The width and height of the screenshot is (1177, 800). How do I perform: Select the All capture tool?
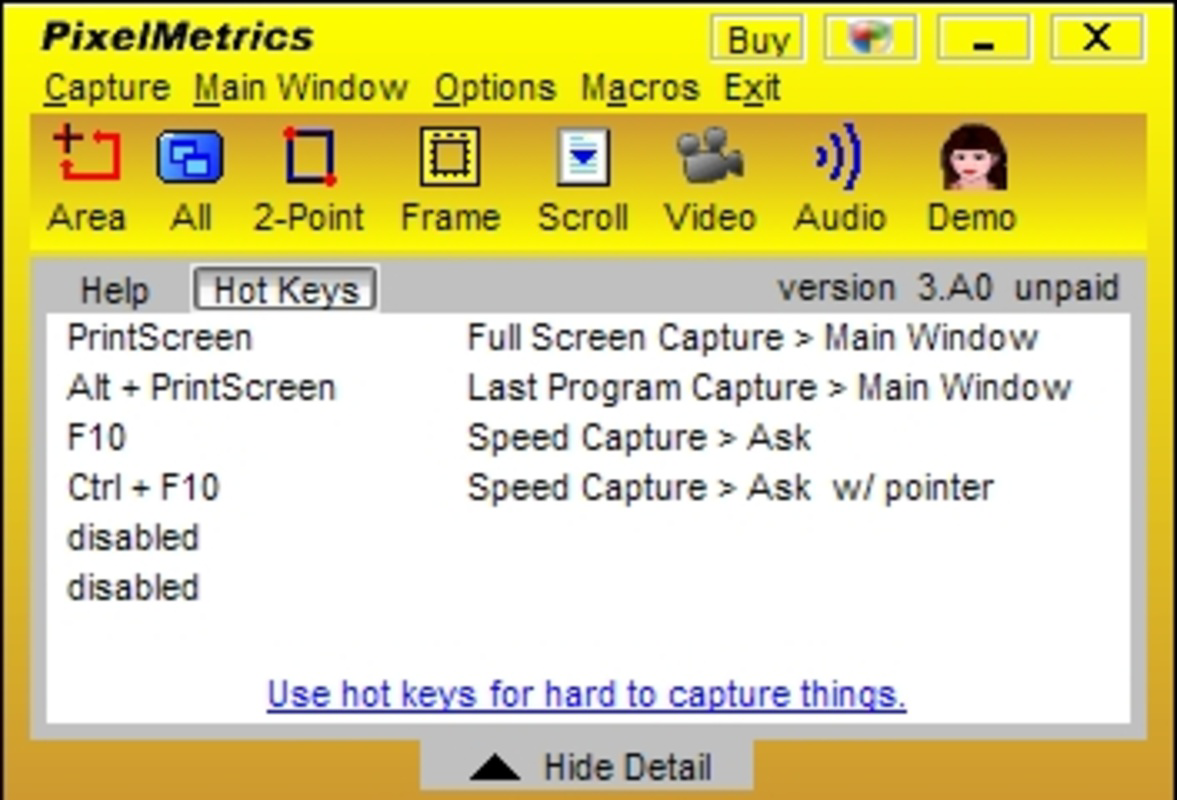coord(191,175)
